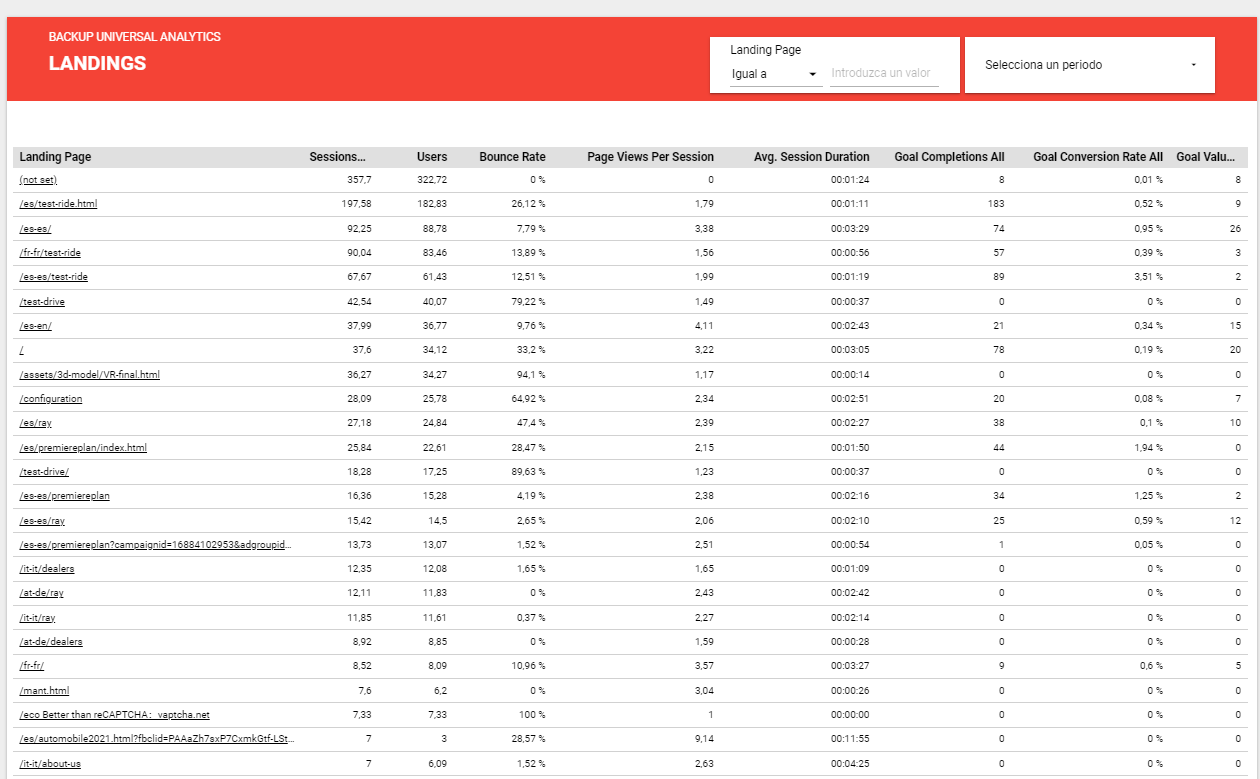Sort by Page Views Per Session header

point(650,157)
